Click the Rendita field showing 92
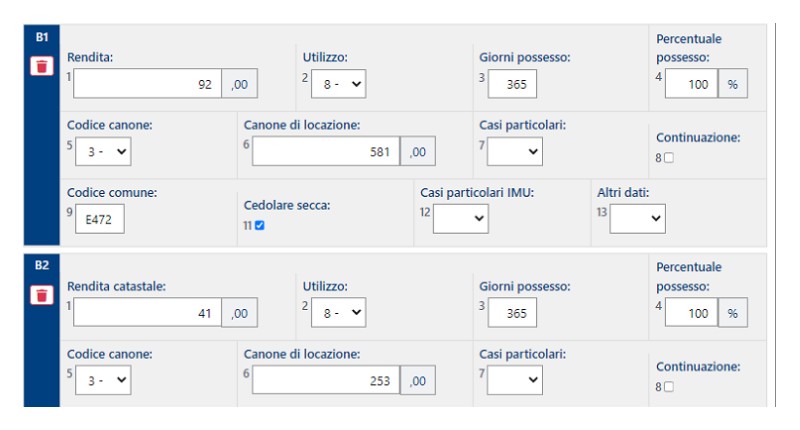Viewport: 800px width, 430px height. click(x=147, y=85)
